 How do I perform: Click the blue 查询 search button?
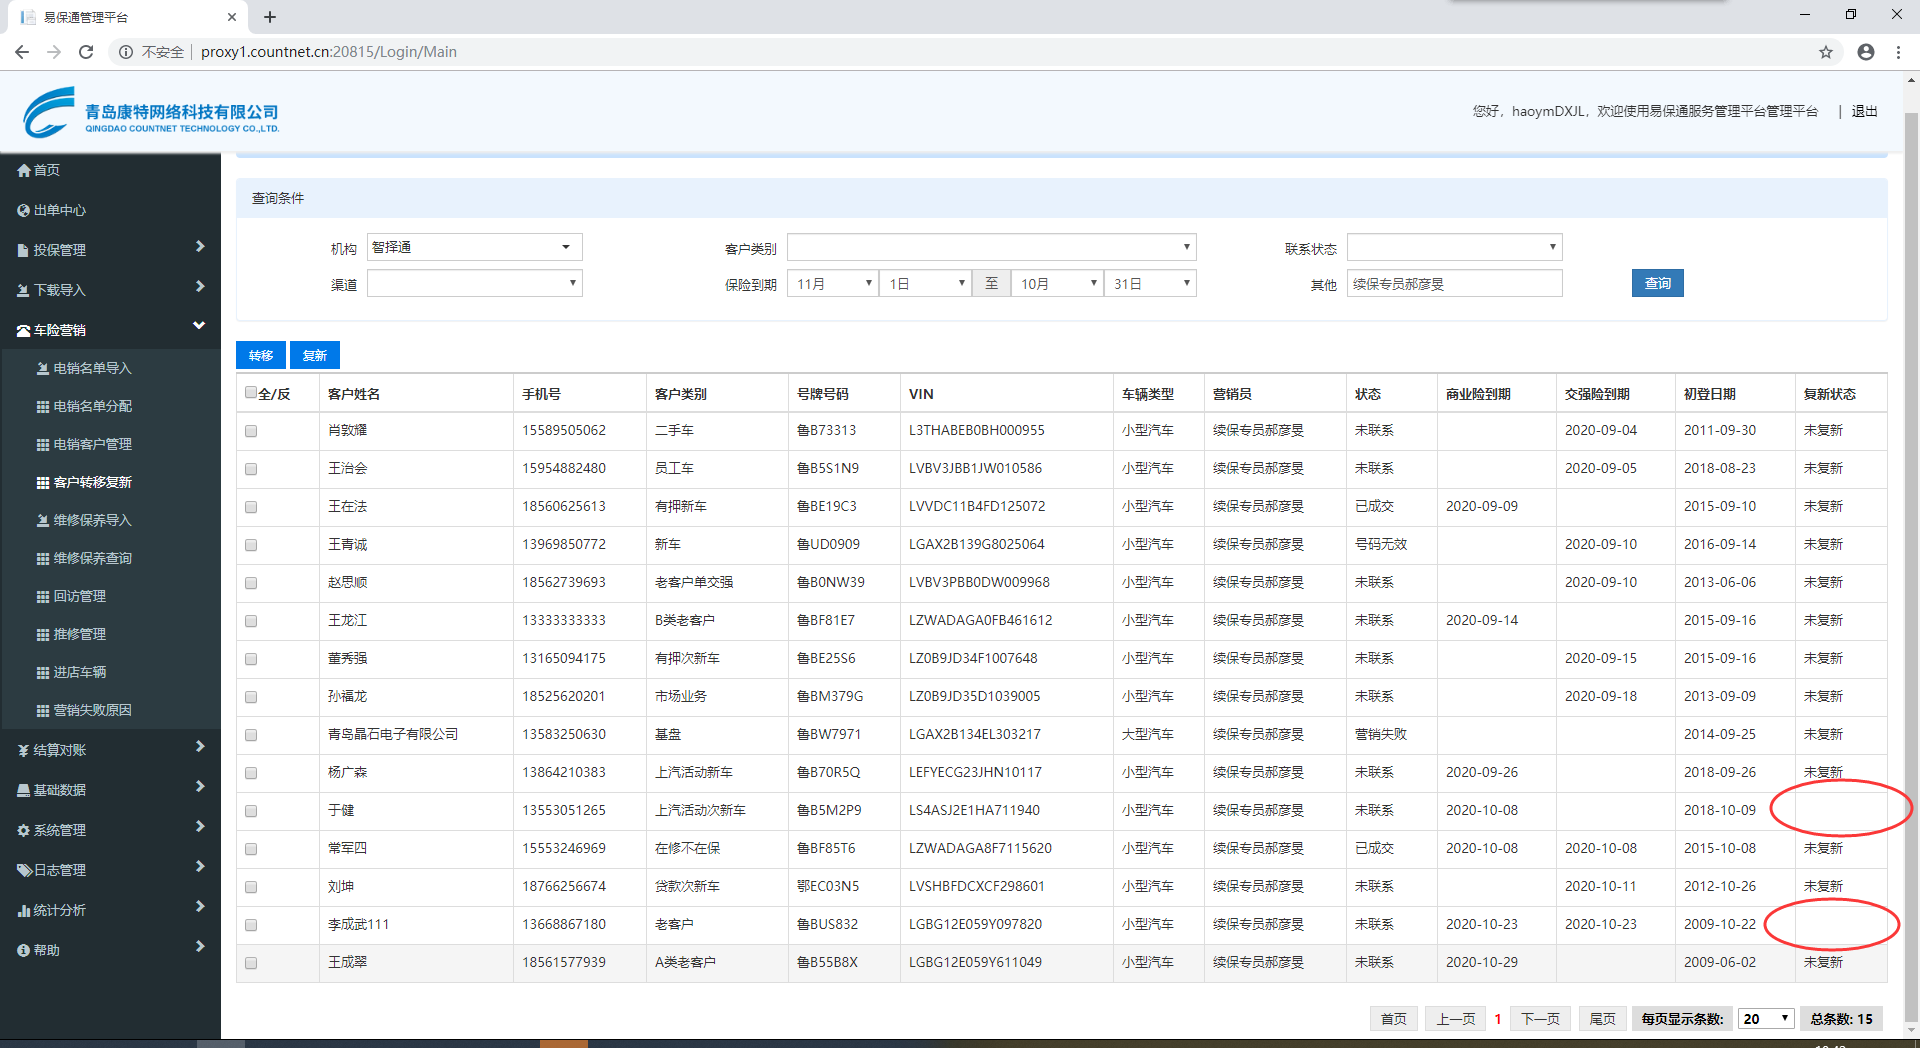click(x=1657, y=284)
